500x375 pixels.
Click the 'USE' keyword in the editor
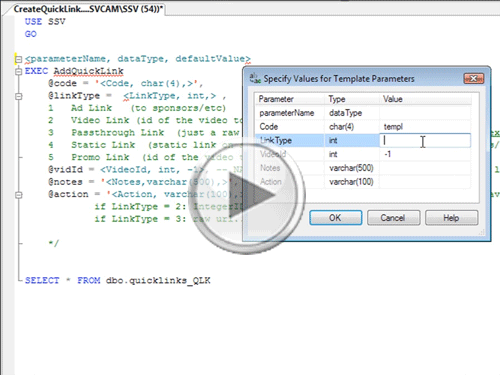33,22
